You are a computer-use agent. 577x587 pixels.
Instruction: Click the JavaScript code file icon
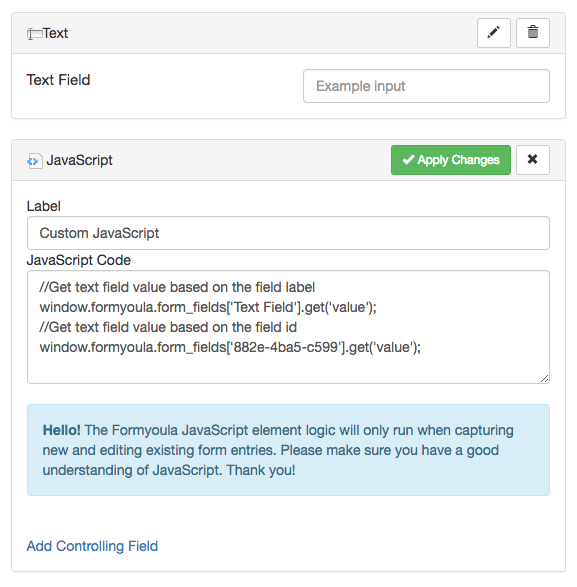34,161
